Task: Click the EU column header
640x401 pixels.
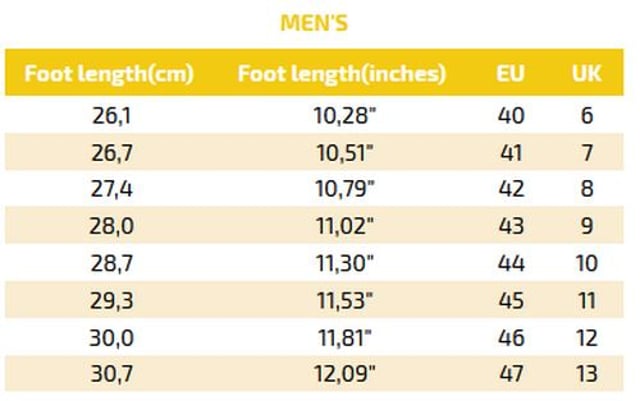Action: click(x=510, y=74)
